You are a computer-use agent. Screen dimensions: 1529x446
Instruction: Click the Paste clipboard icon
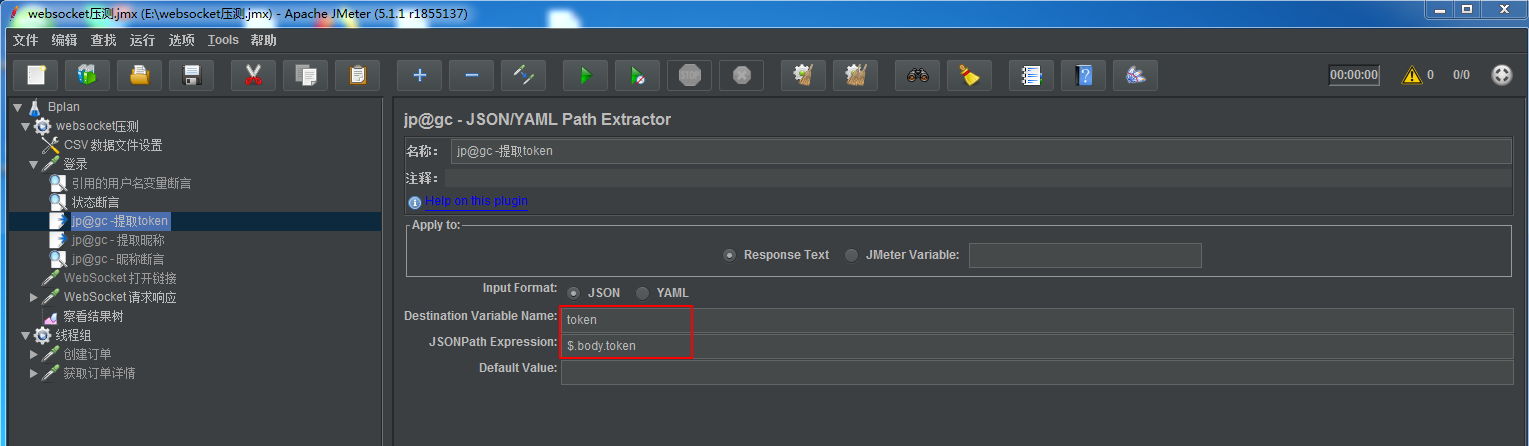(x=357, y=75)
